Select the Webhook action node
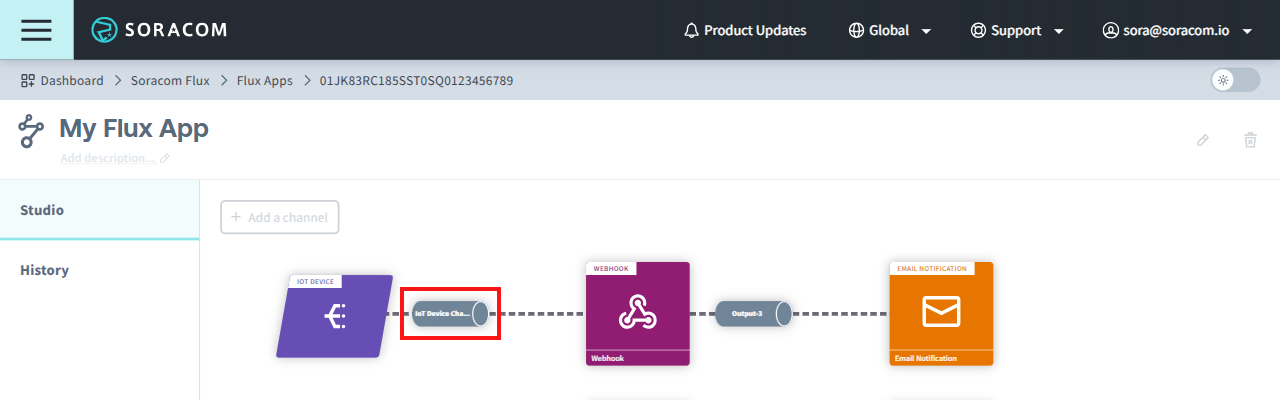 (x=638, y=314)
